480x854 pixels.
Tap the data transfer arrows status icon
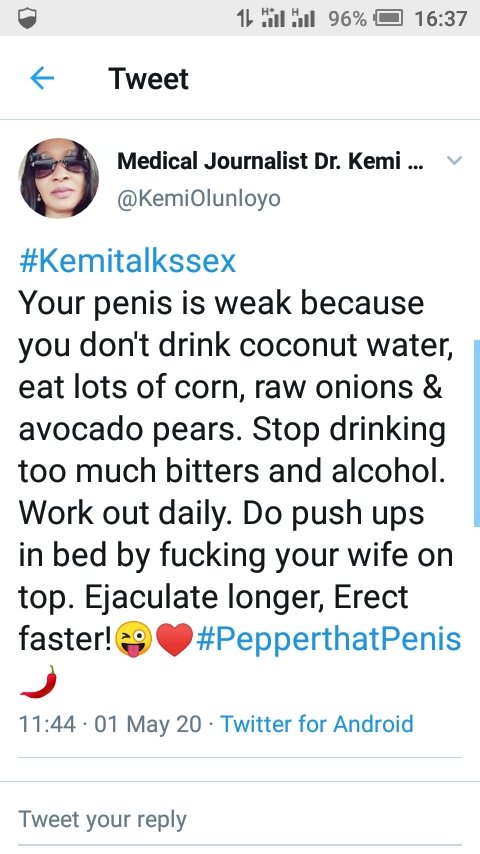click(x=245, y=19)
